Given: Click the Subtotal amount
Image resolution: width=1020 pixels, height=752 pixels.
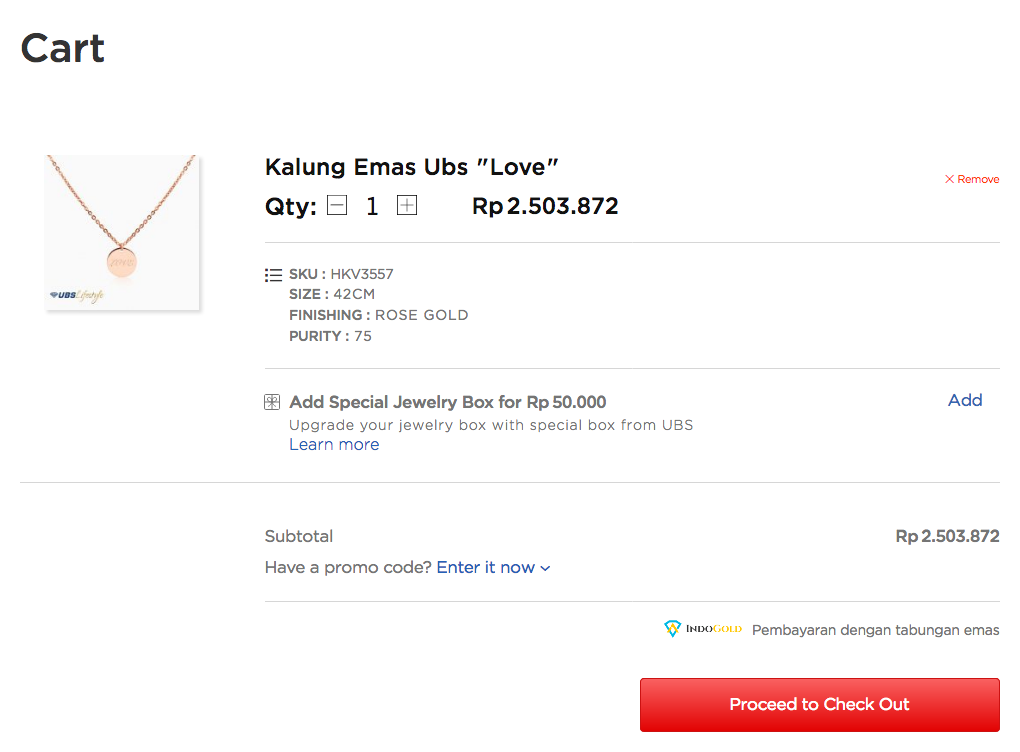Looking at the screenshot, I should point(947,536).
